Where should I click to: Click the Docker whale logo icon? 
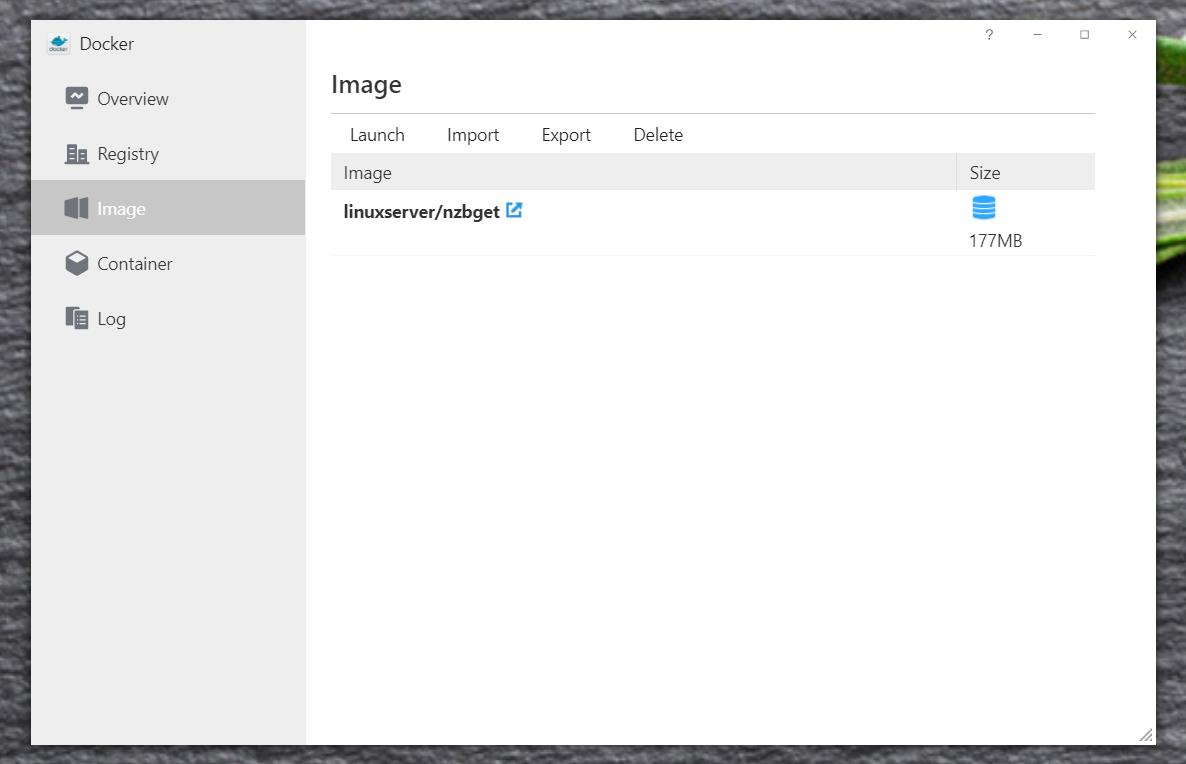coord(59,44)
